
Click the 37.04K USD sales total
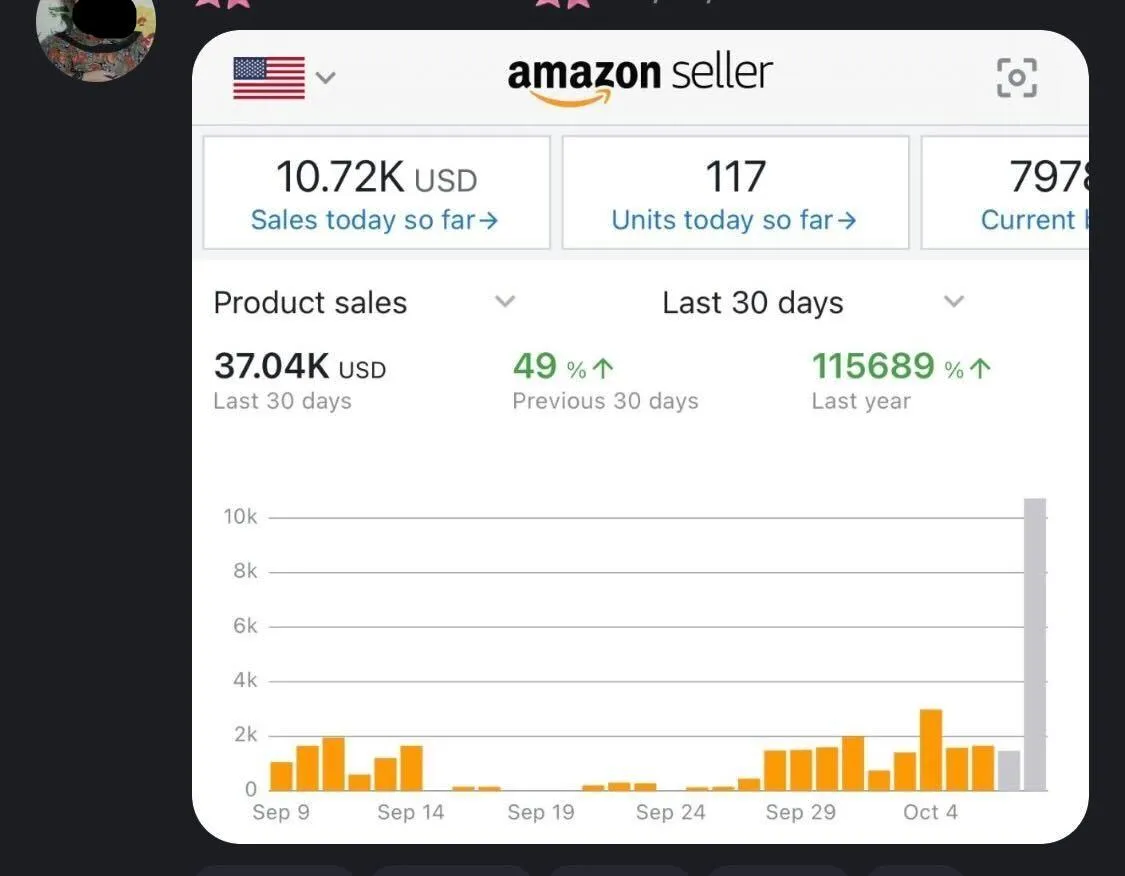pyautogui.click(x=299, y=367)
